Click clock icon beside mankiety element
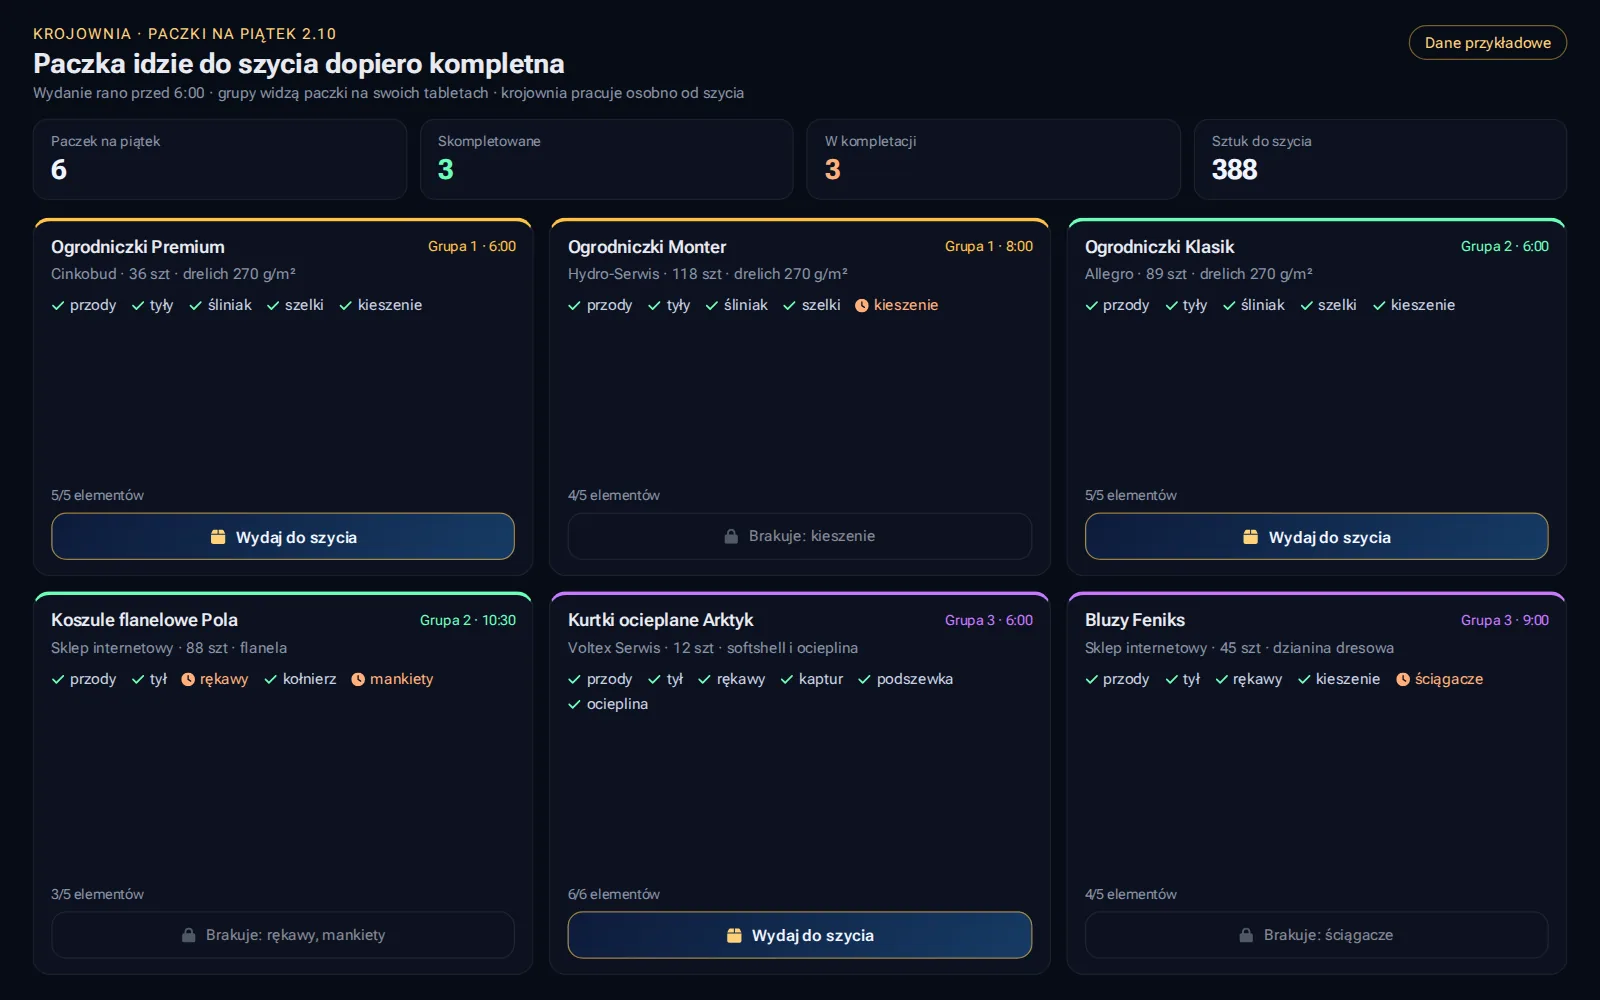Image resolution: width=1600 pixels, height=1000 pixels. (x=358, y=680)
